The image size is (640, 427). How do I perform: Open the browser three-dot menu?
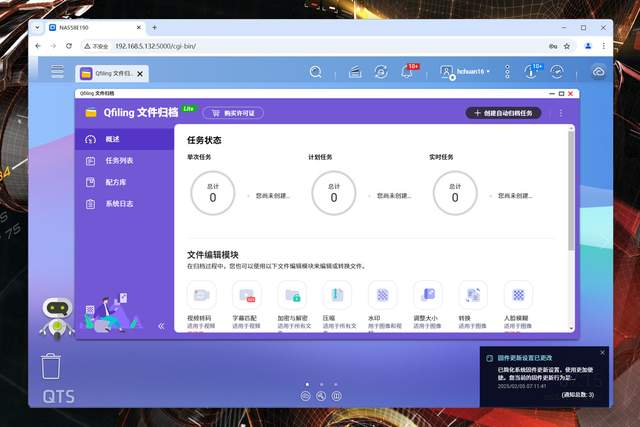[604, 46]
